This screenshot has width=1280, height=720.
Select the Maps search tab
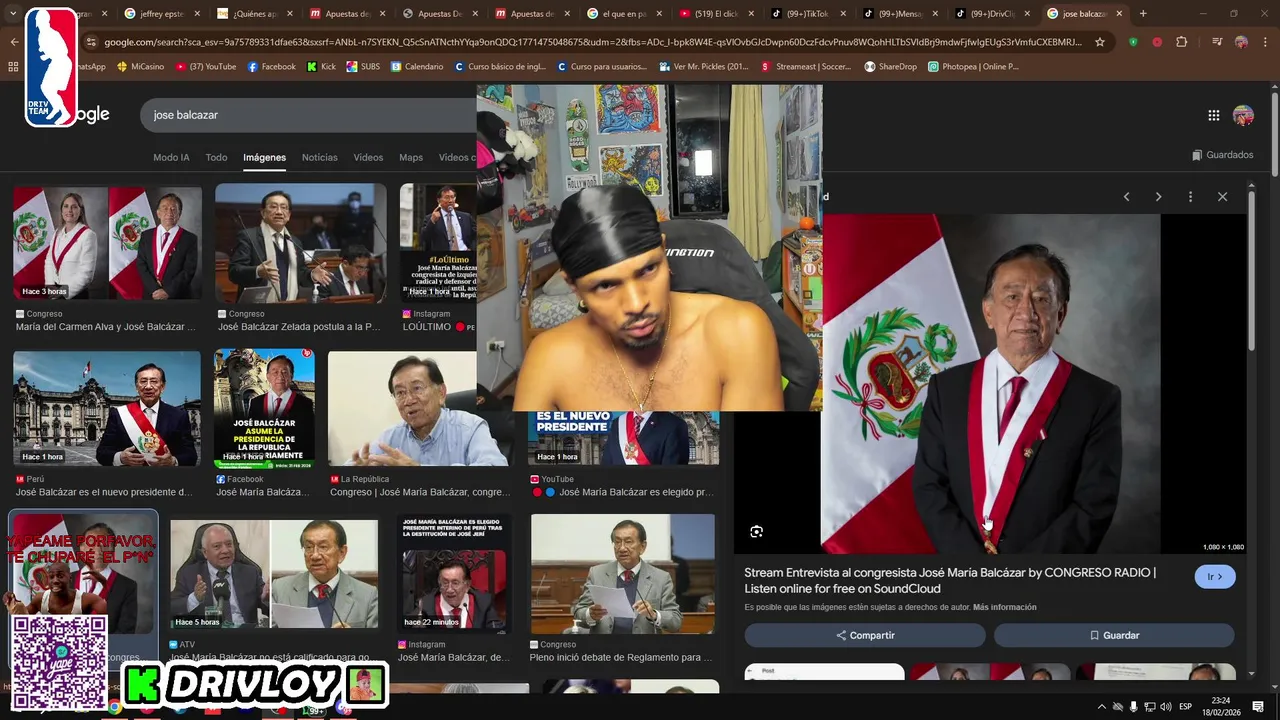tap(411, 158)
